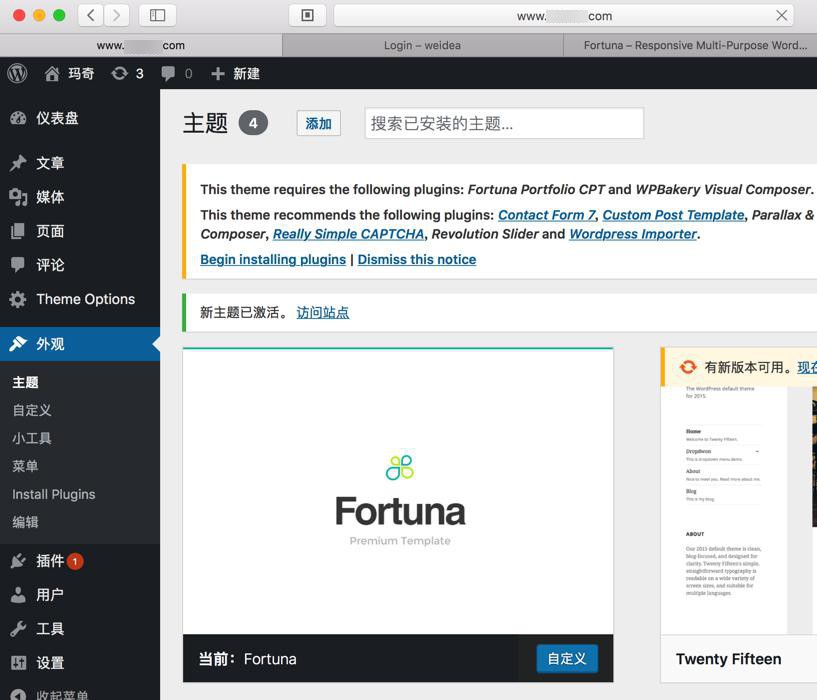Select 外观 appearance menu

(x=80, y=344)
